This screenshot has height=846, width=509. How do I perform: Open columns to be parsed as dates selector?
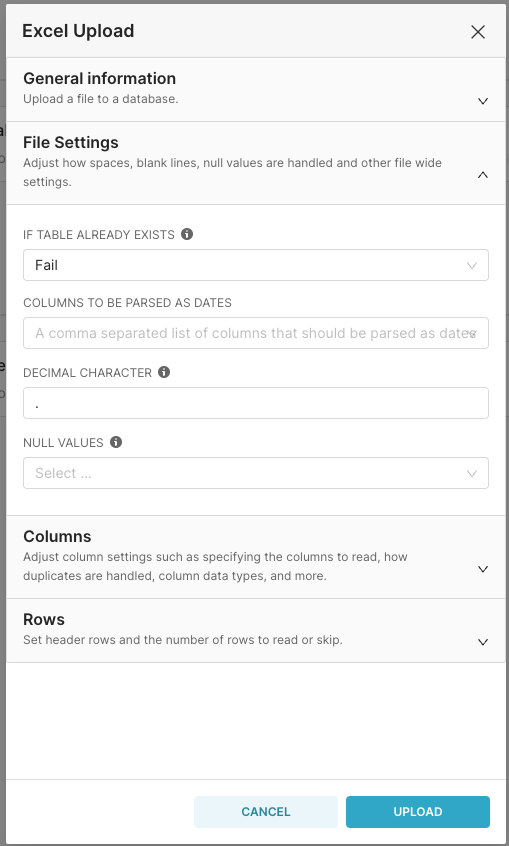click(x=256, y=333)
